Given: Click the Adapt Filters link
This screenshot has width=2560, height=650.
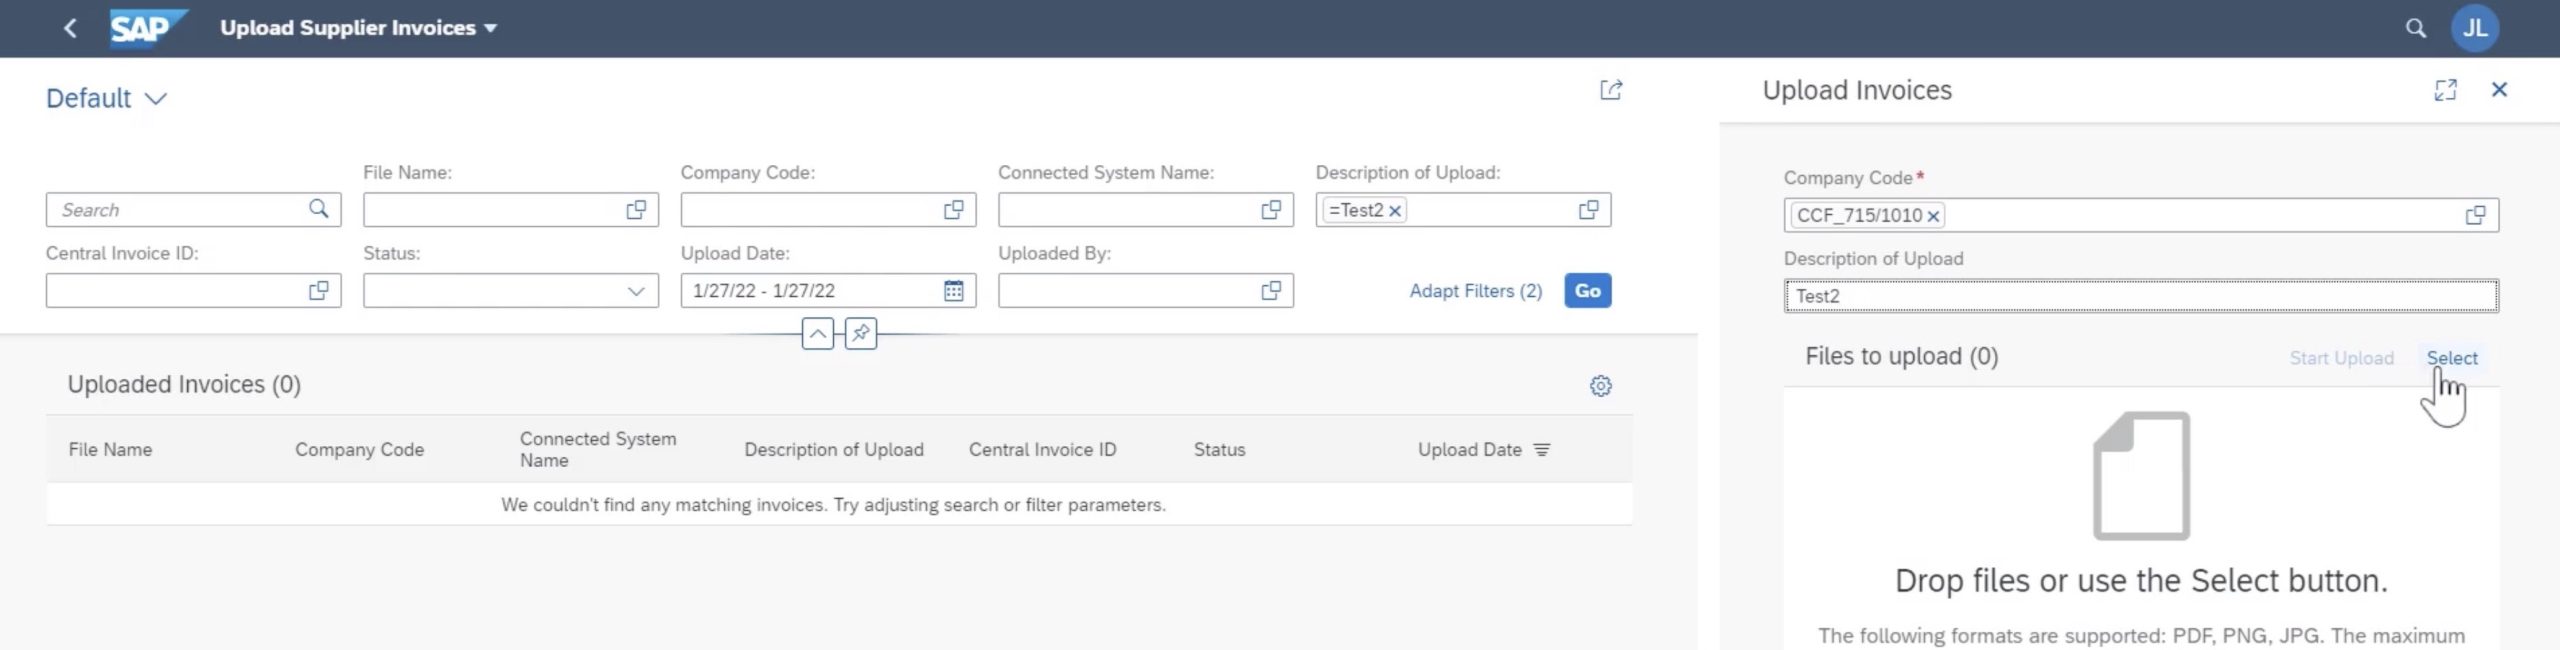Looking at the screenshot, I should point(1475,291).
